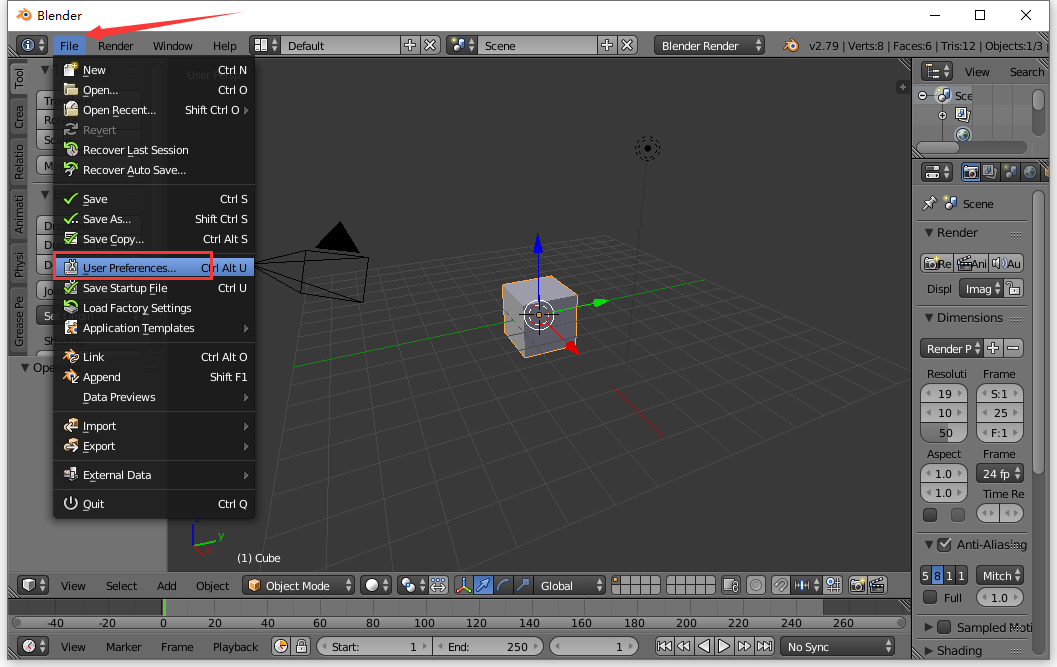Choose User Preferences from the File menu
Image resolution: width=1057 pixels, height=667 pixels.
[x=132, y=267]
